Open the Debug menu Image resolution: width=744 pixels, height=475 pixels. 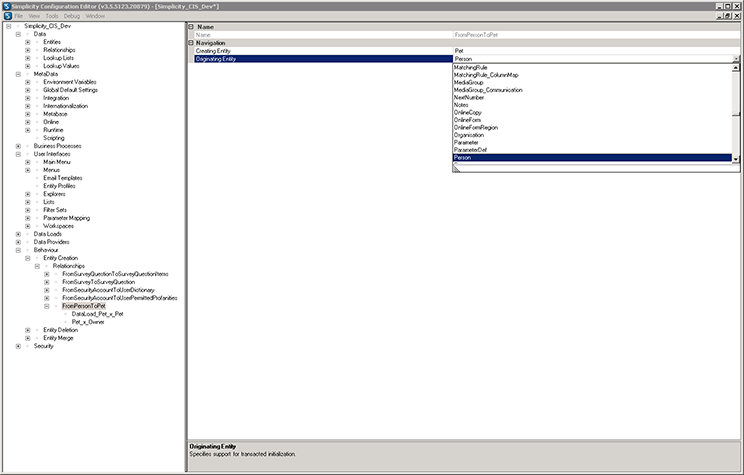pyautogui.click(x=71, y=16)
